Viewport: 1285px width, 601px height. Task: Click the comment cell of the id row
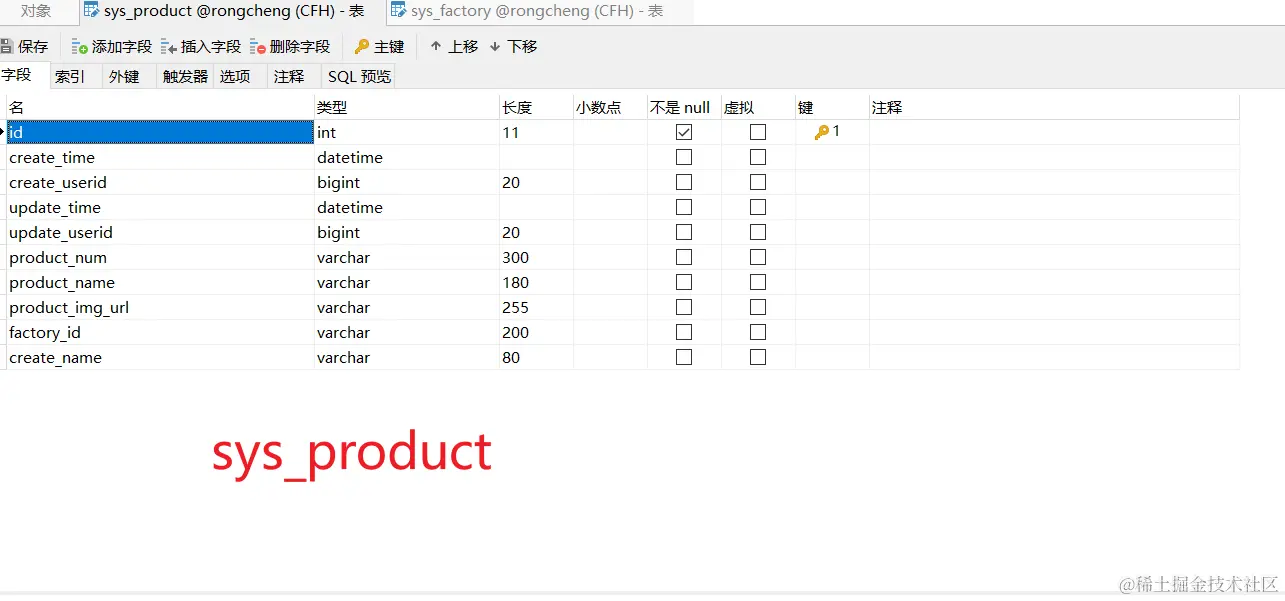click(1054, 132)
